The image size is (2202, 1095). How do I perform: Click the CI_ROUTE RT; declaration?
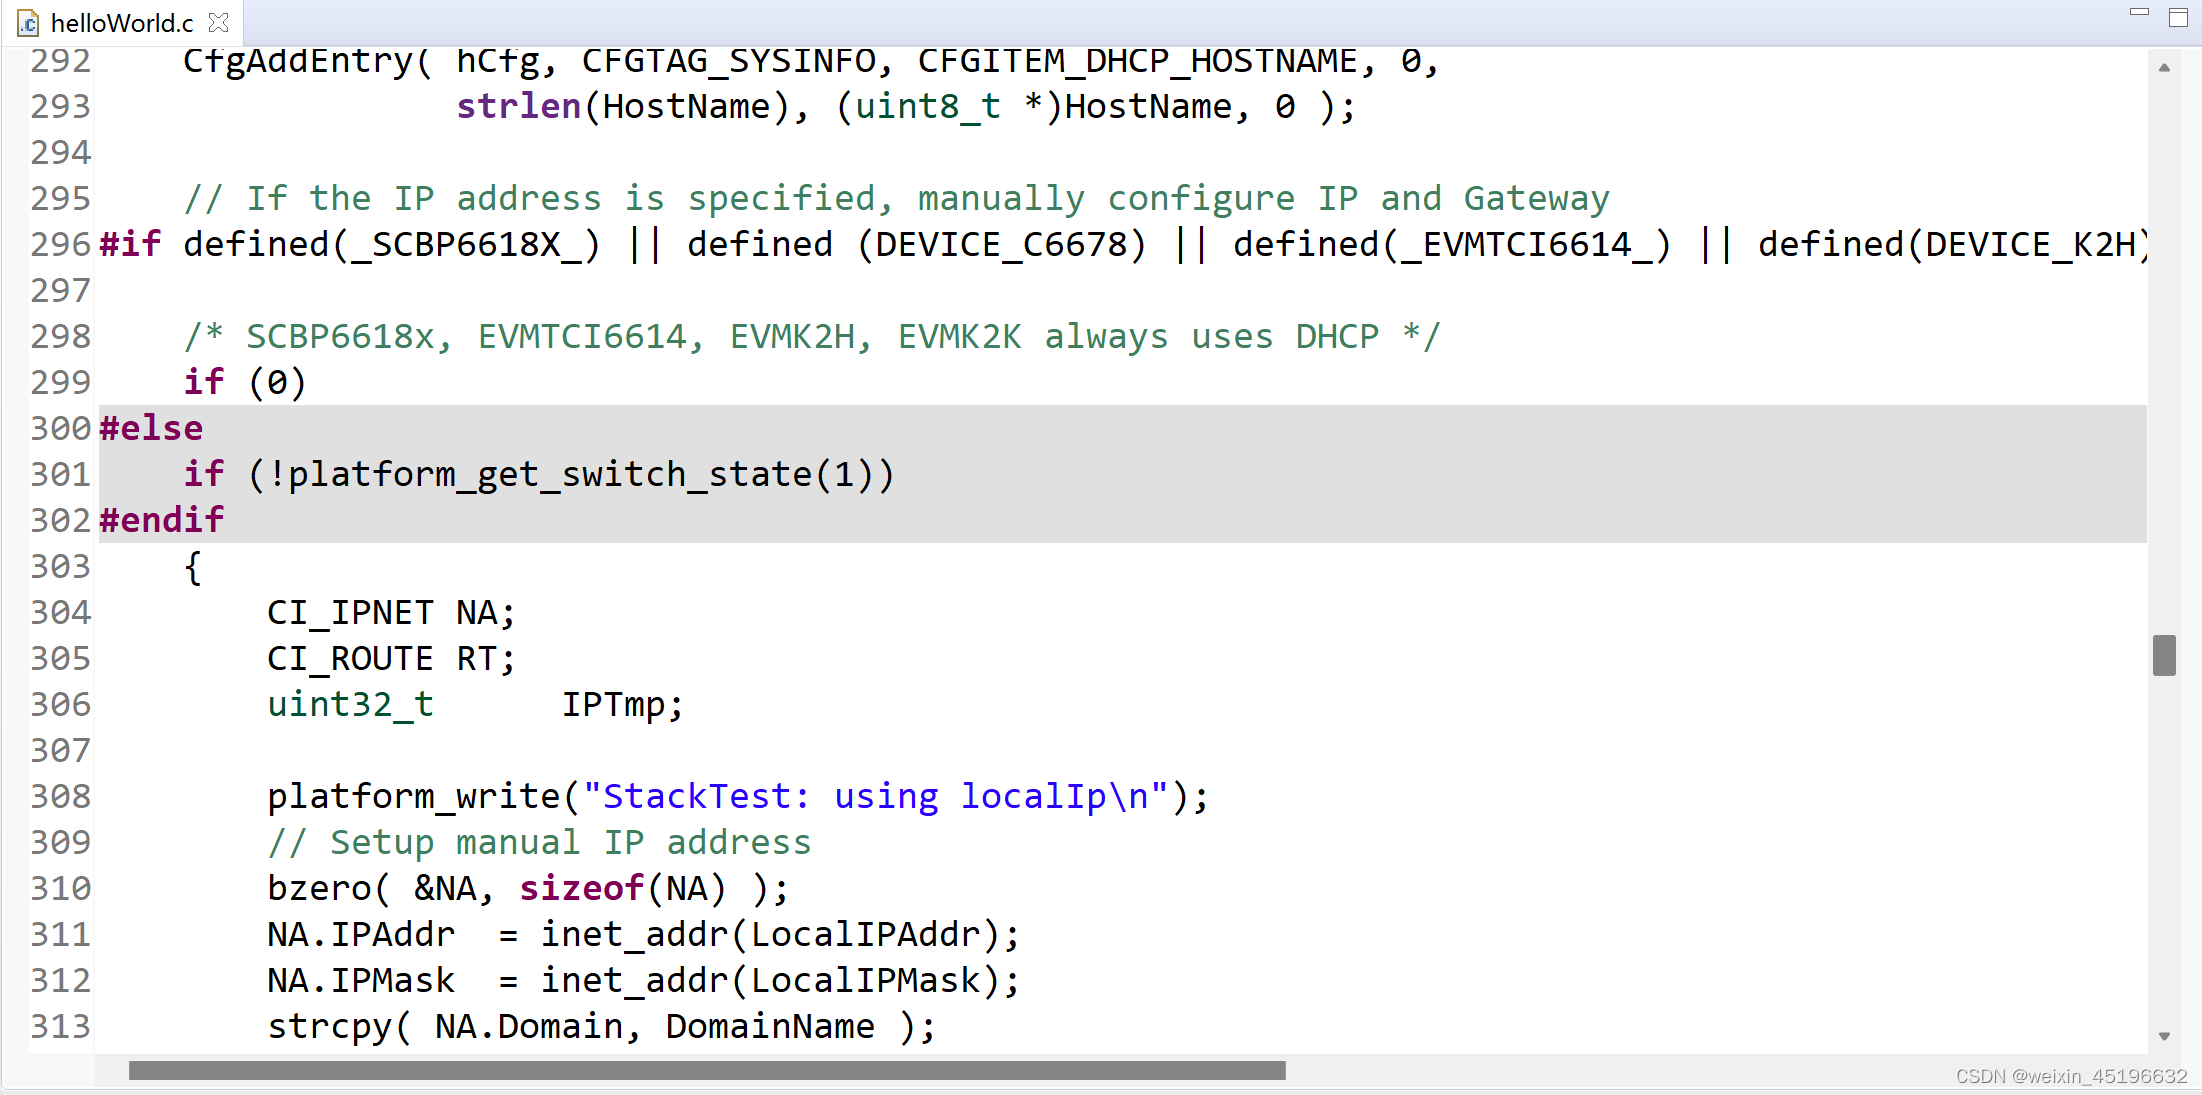click(392, 659)
